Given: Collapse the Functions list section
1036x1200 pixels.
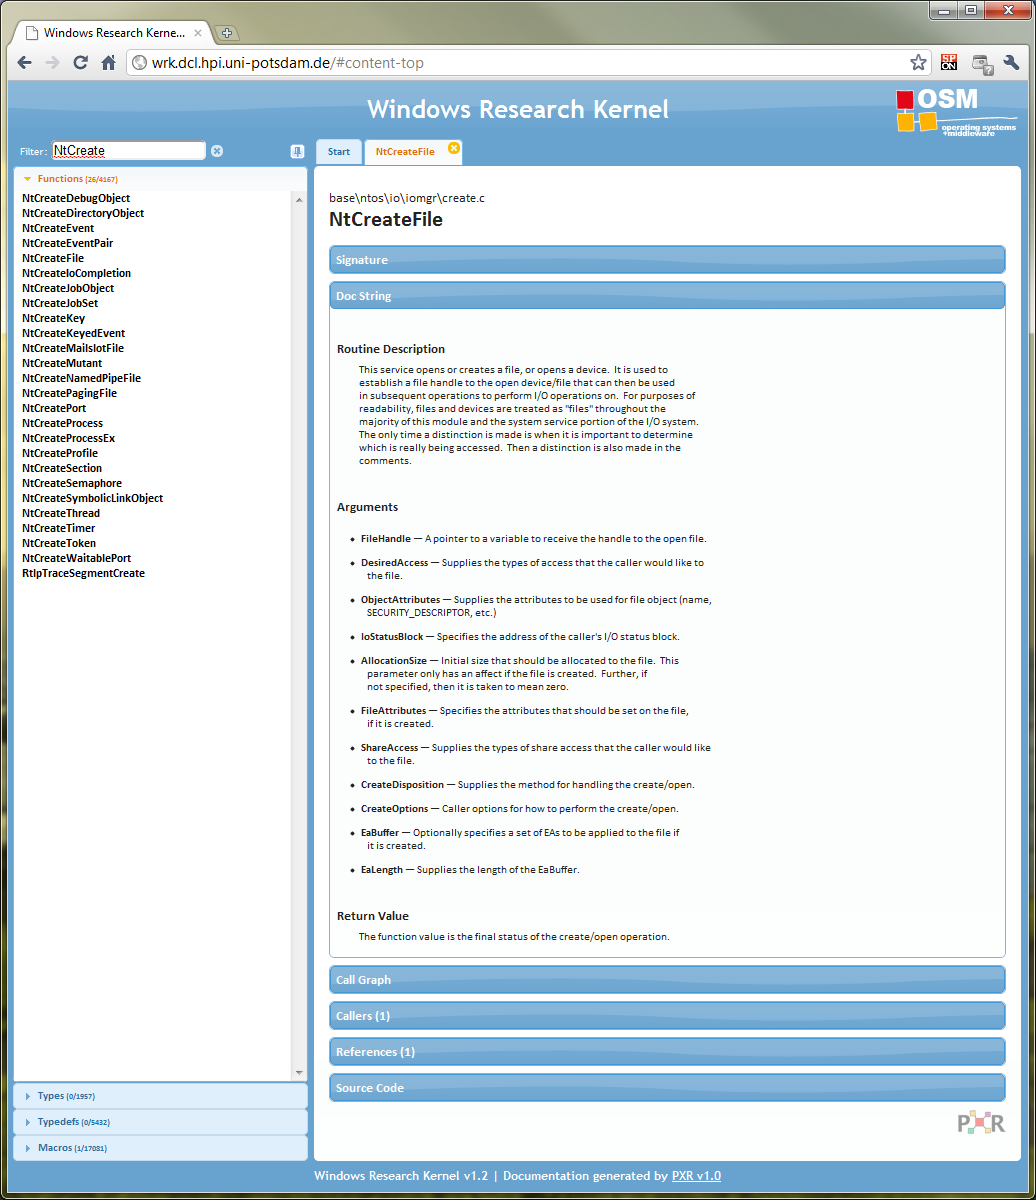Looking at the screenshot, I should point(160,178).
